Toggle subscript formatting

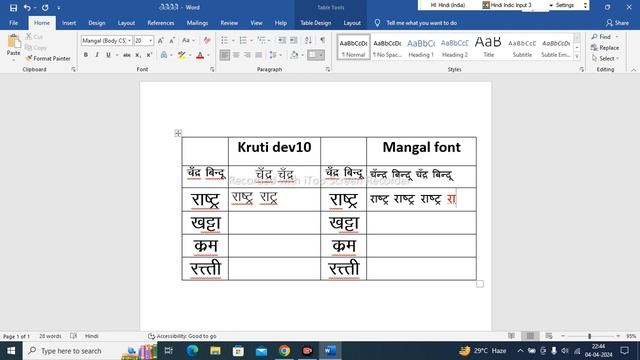point(138,55)
